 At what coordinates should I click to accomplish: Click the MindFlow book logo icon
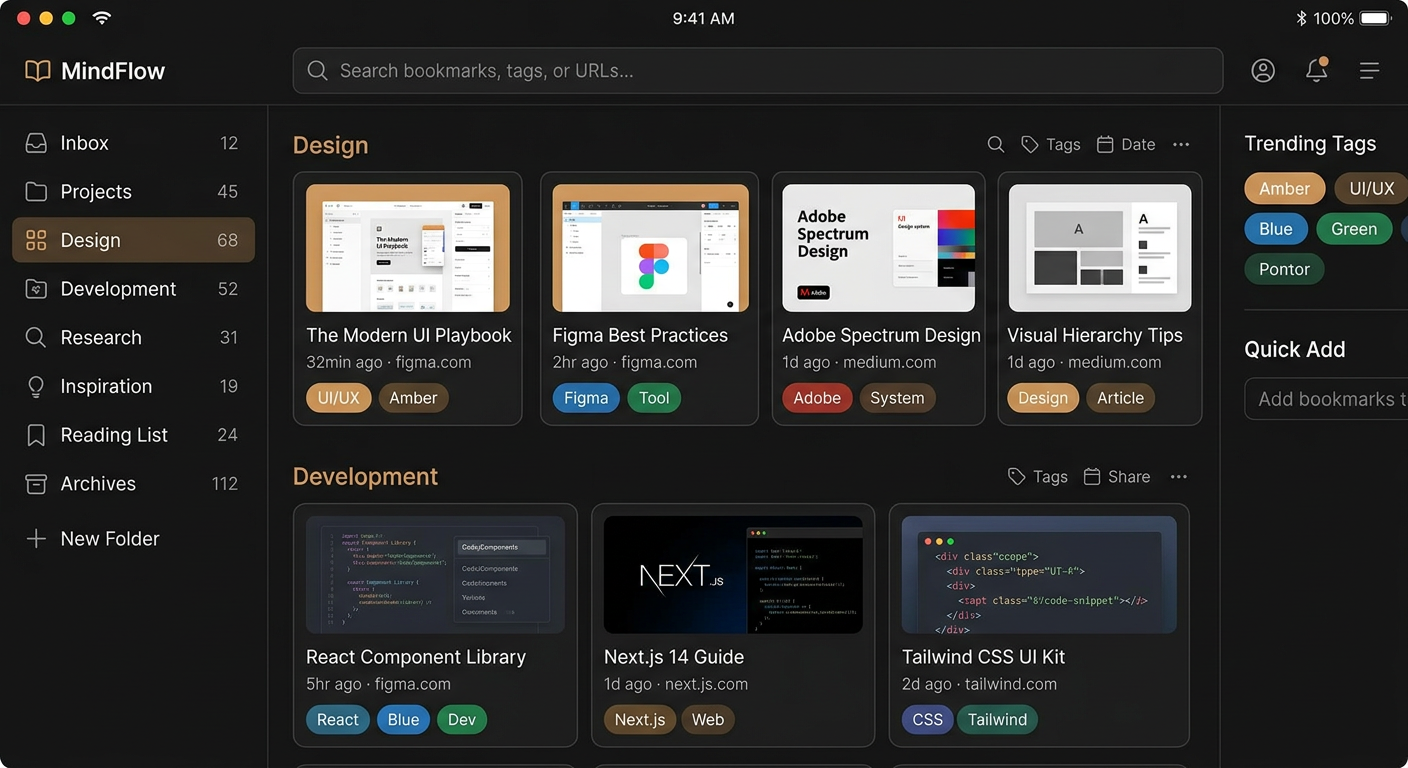point(38,71)
